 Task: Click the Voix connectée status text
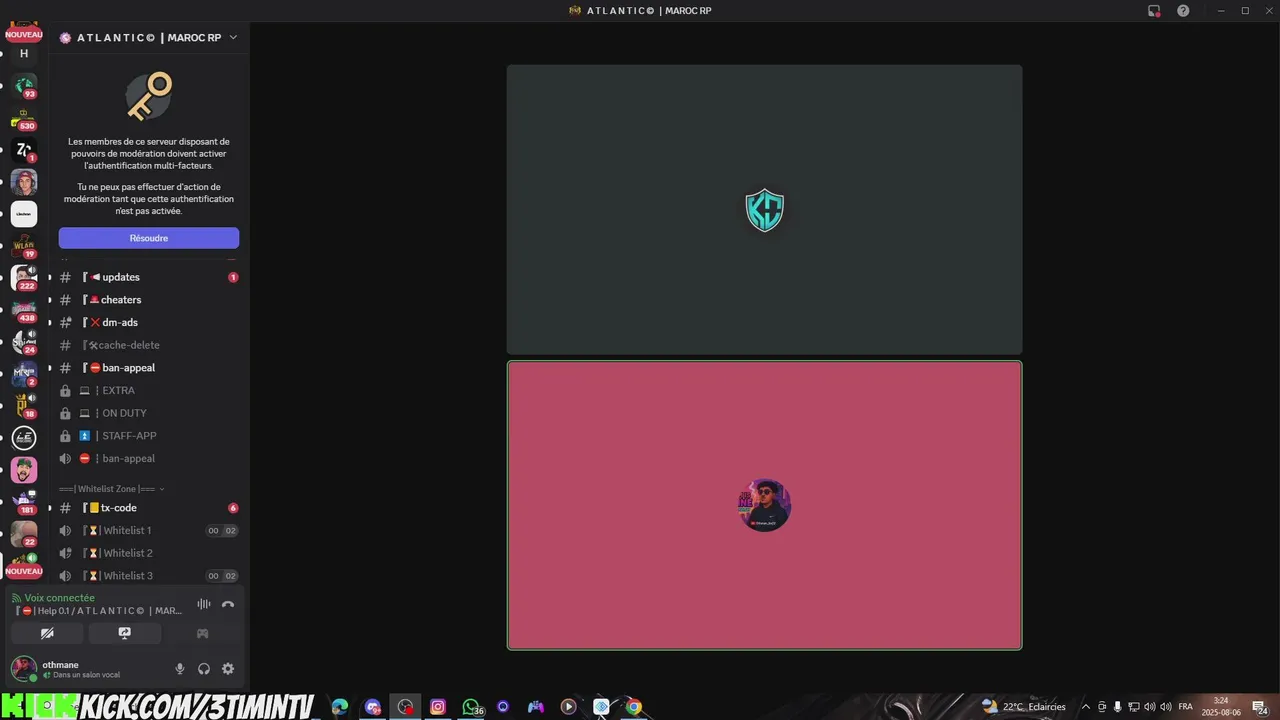pos(59,598)
